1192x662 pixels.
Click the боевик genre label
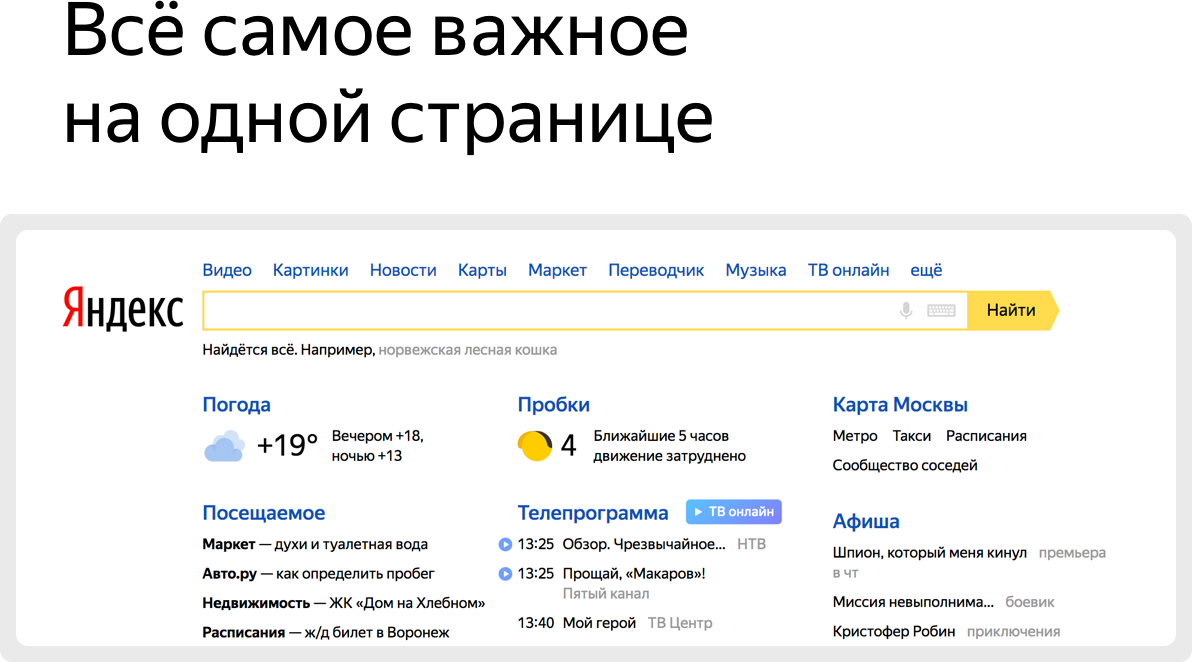click(1030, 602)
